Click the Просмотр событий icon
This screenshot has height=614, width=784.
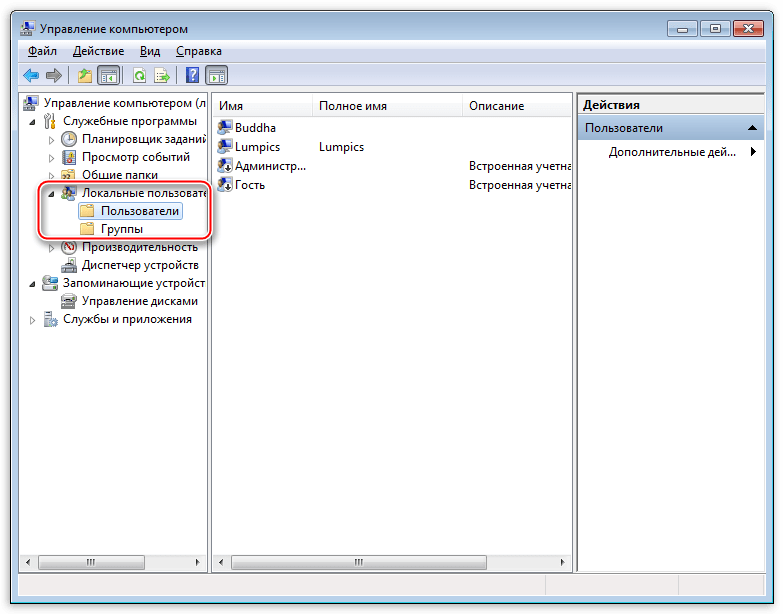pyautogui.click(x=69, y=156)
